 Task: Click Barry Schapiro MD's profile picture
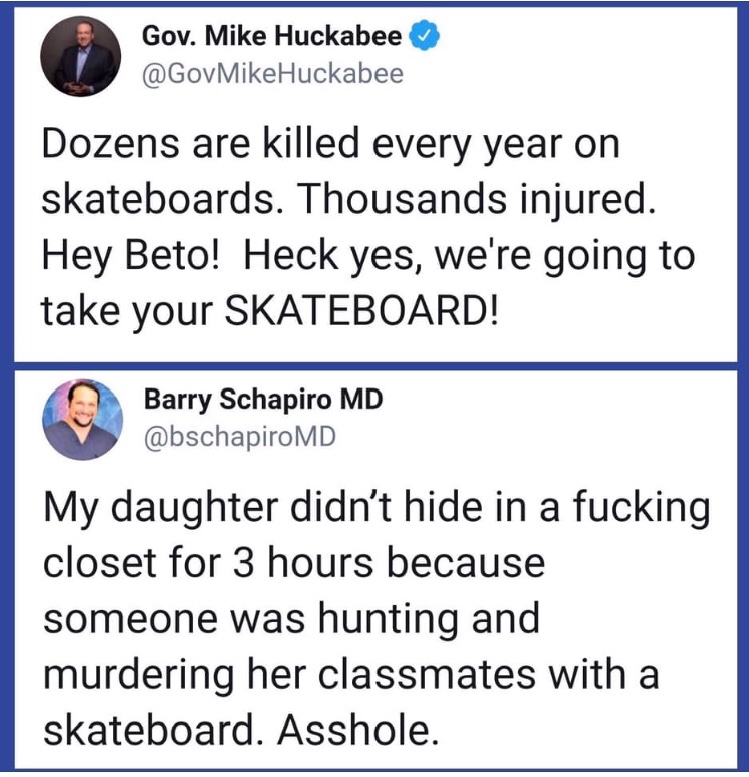(81, 418)
